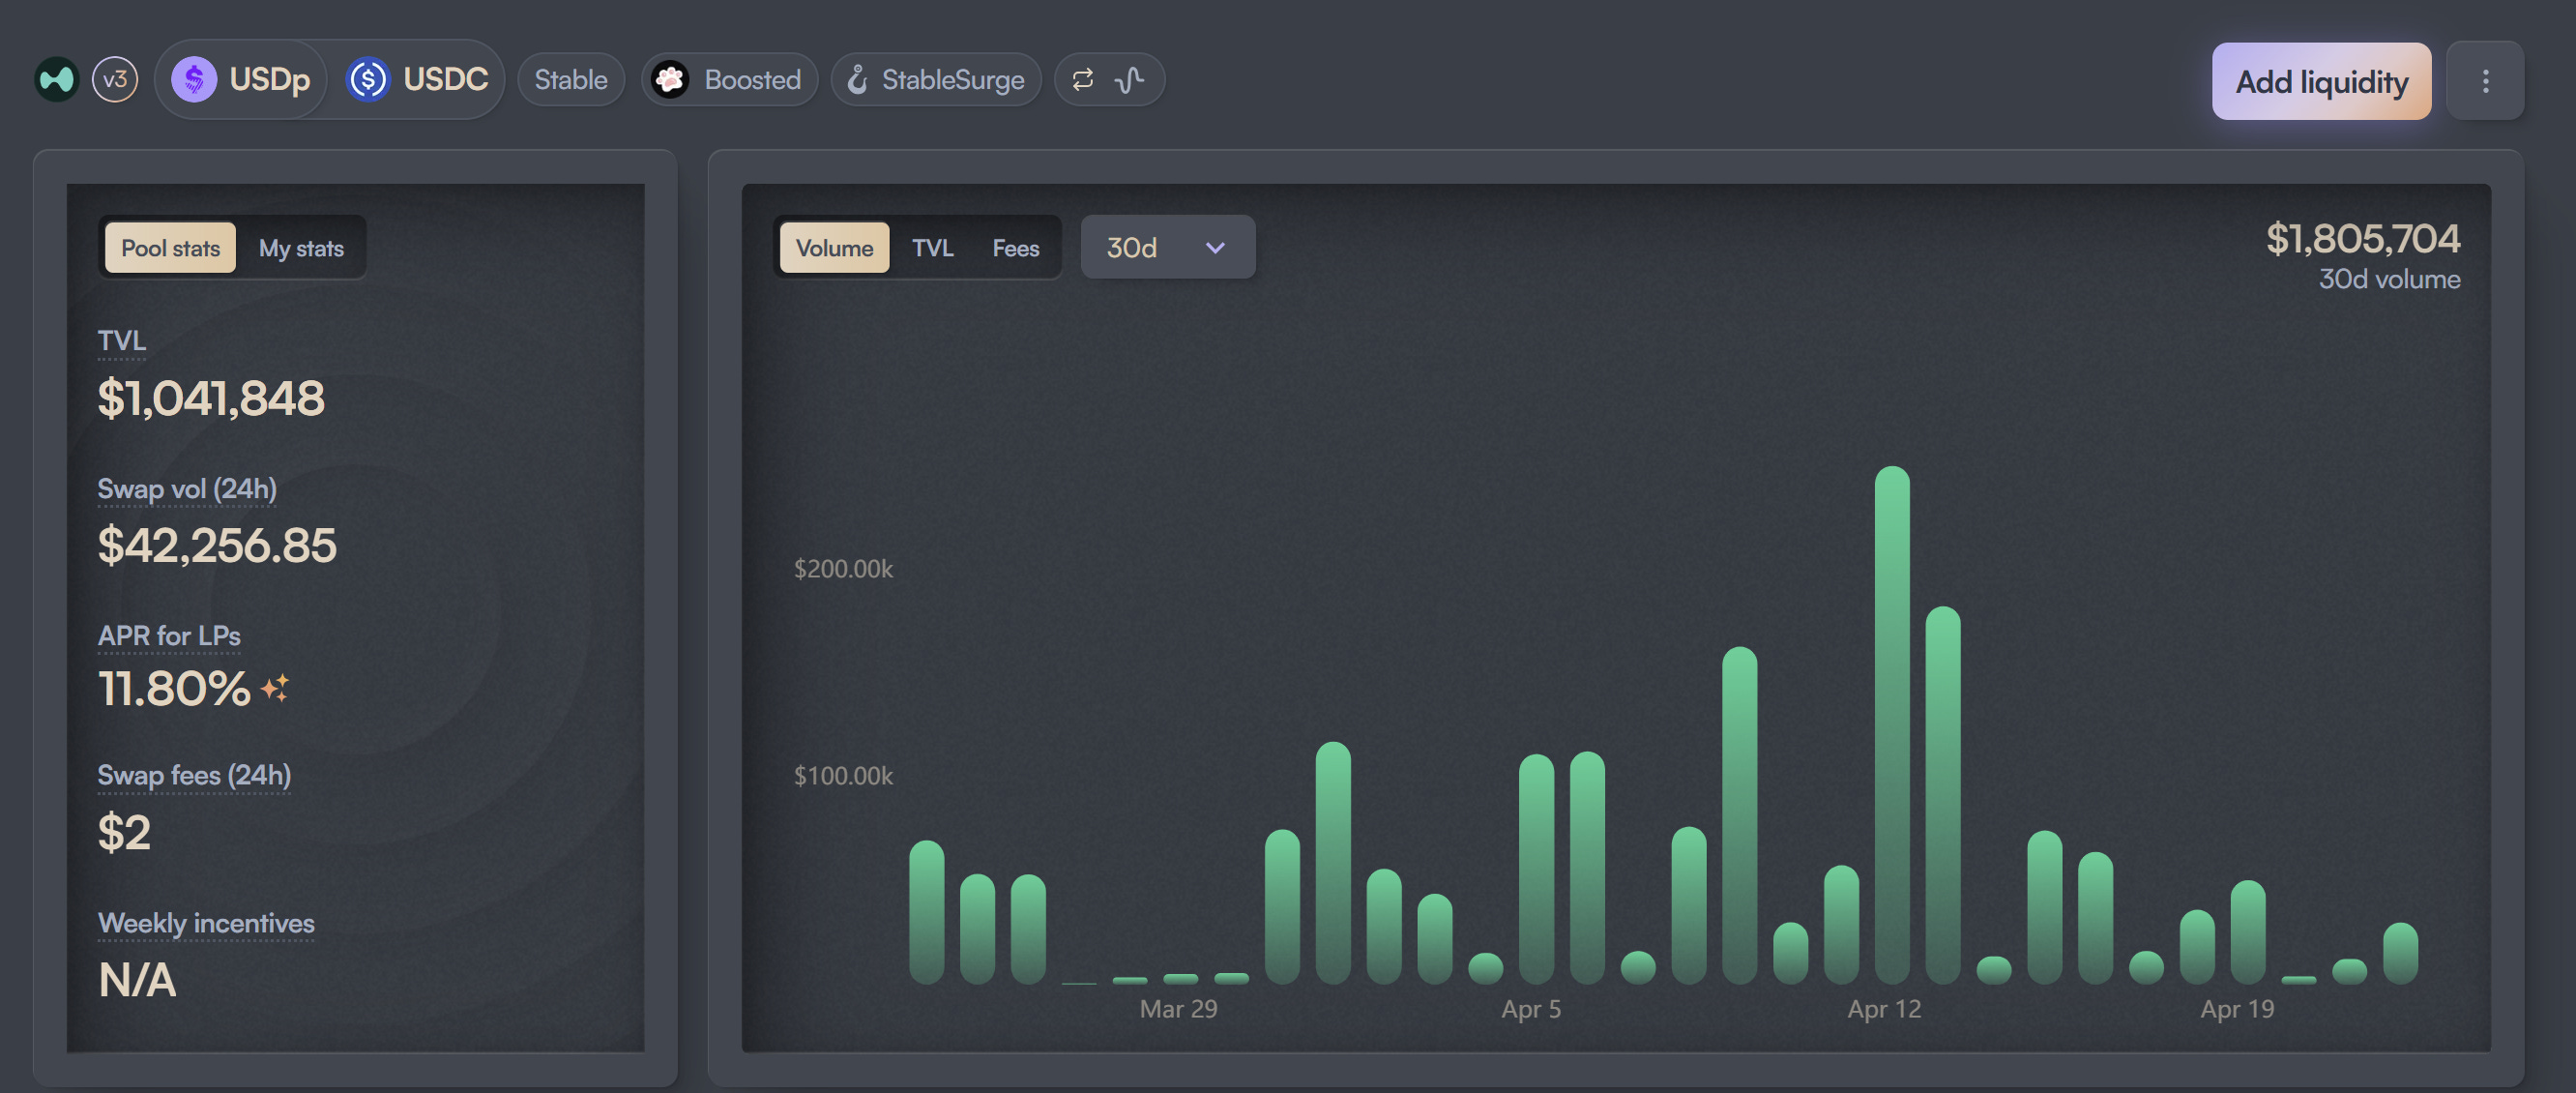Open the 30d period dropdown
This screenshot has width=2576, height=1093.
1166,248
